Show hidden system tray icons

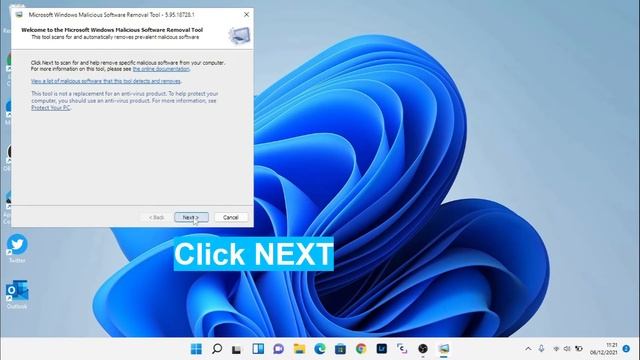pos(528,349)
